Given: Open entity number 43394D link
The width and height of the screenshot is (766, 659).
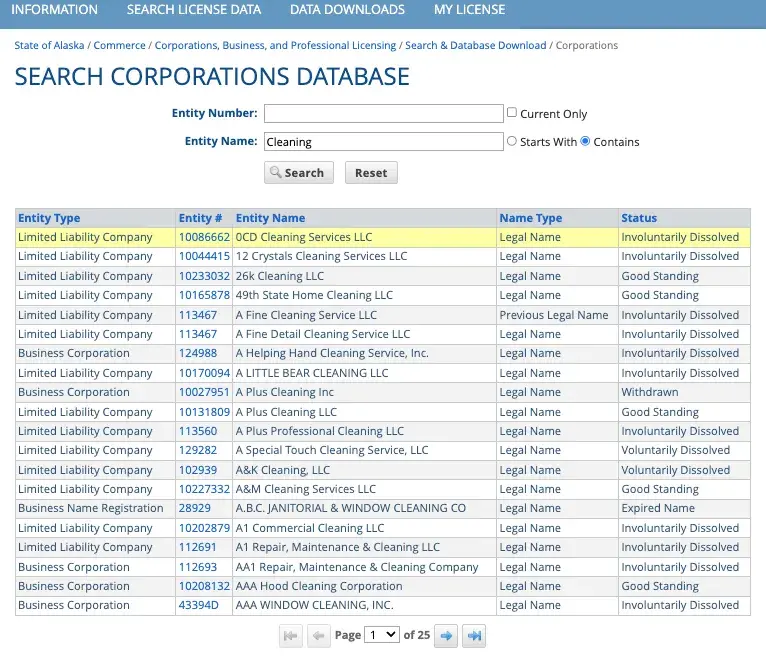Looking at the screenshot, I should click(x=198, y=605).
